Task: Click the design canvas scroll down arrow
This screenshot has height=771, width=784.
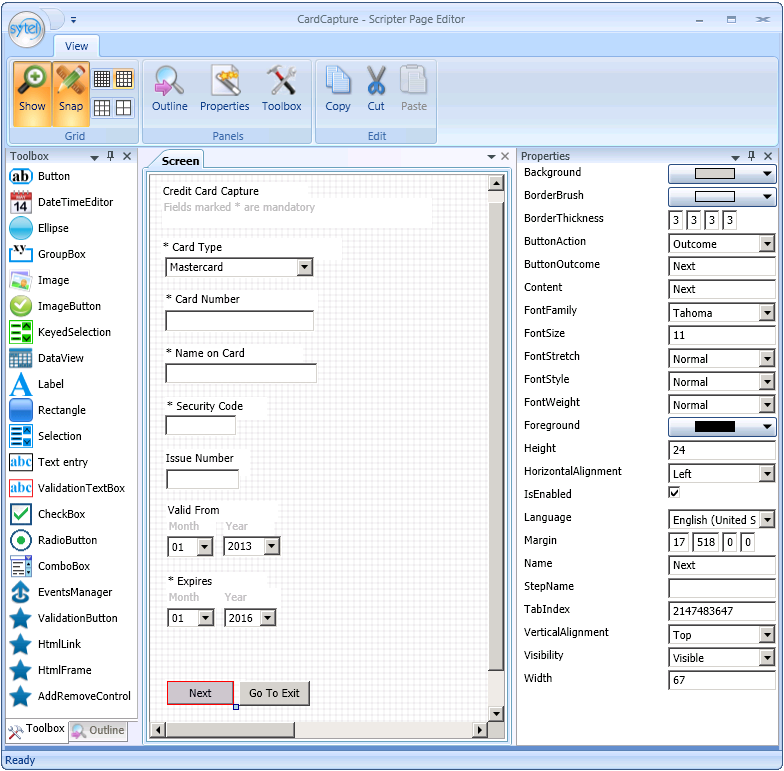Action: (496, 714)
